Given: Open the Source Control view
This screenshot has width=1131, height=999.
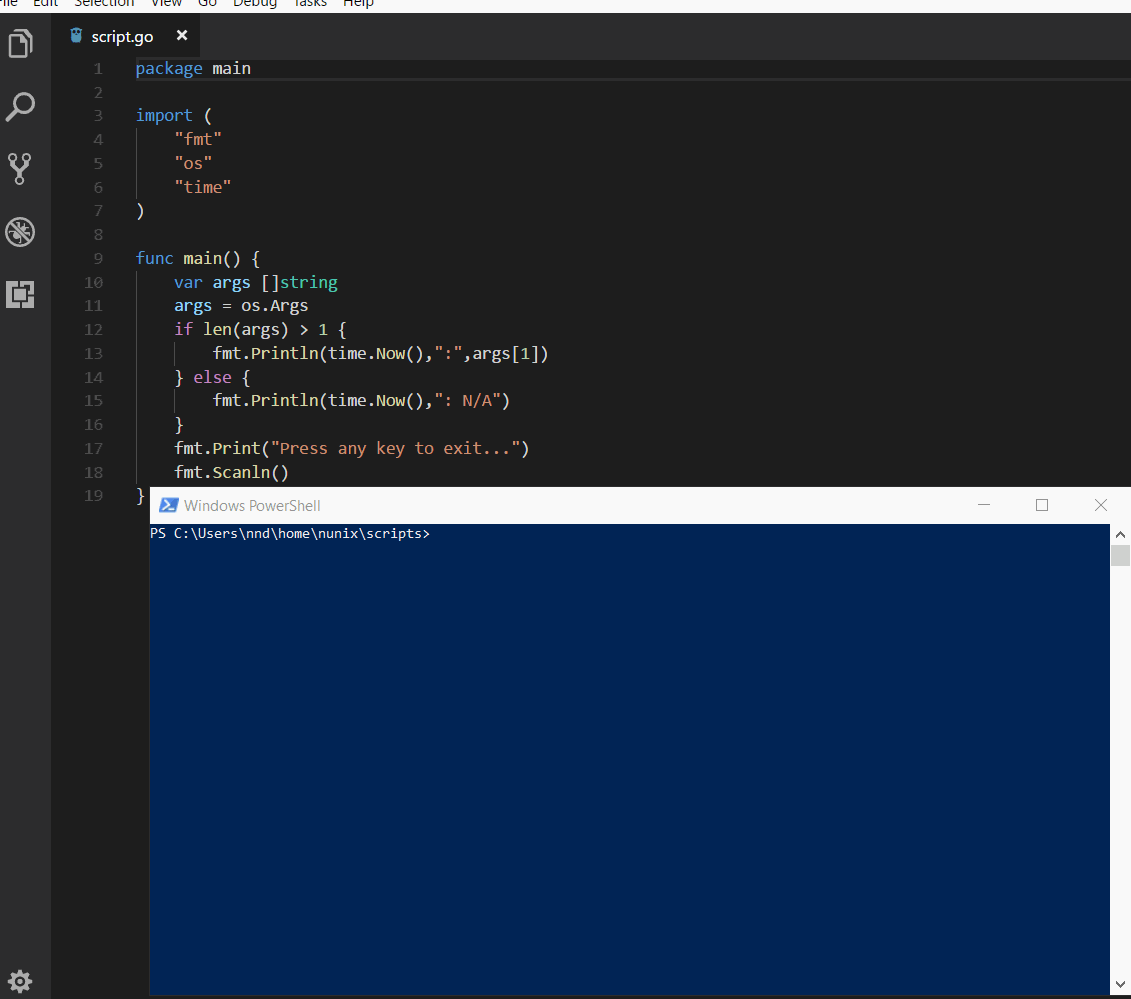Looking at the screenshot, I should point(20,168).
